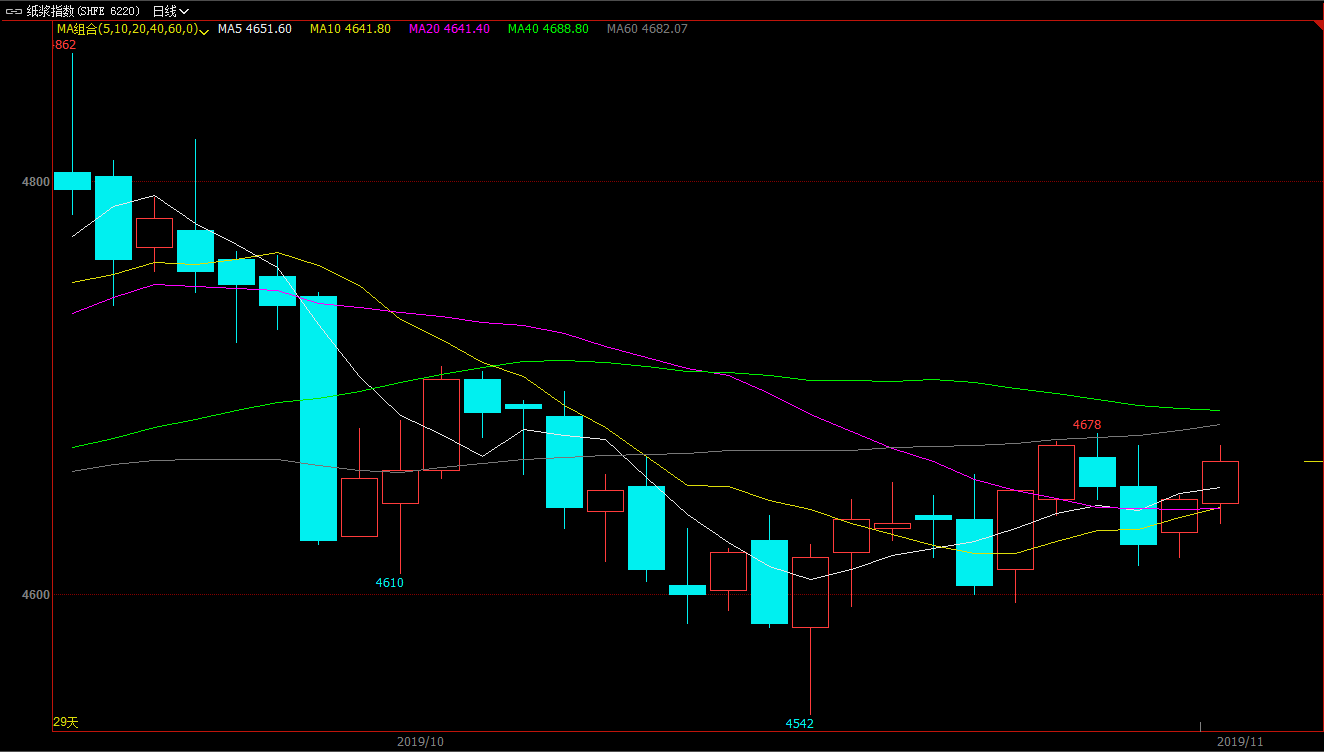Select the MA20 4641.40 legend label
Screen dimensions: 1324x752
click(x=449, y=29)
